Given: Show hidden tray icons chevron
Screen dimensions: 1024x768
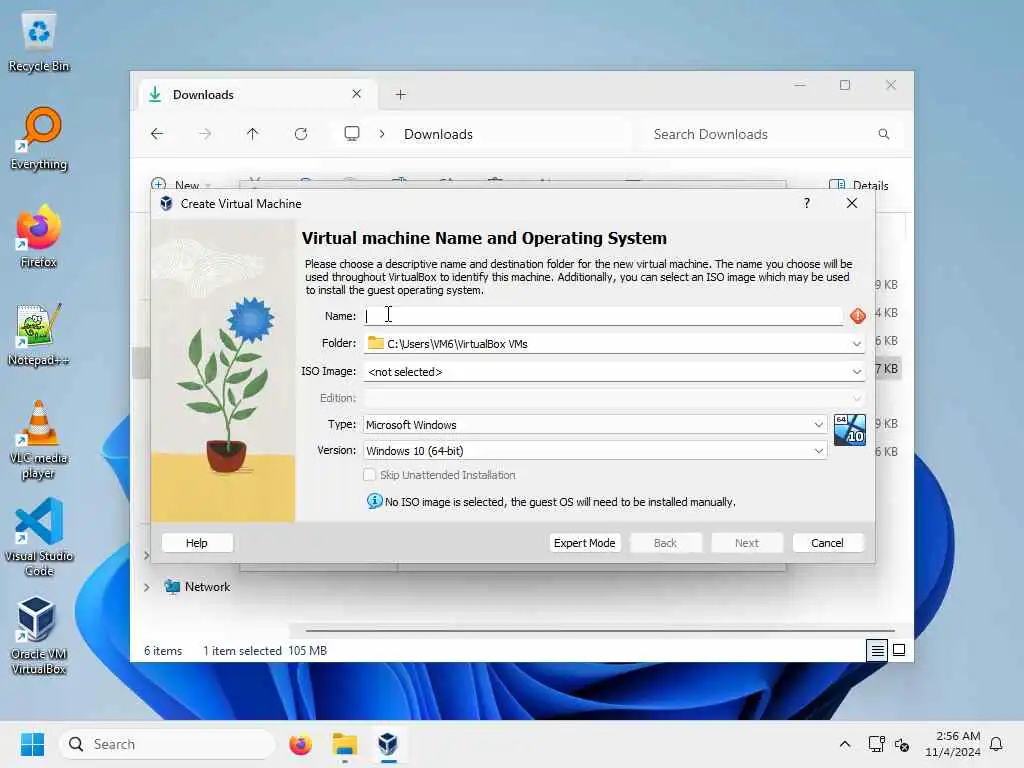Looking at the screenshot, I should click(x=844, y=744).
